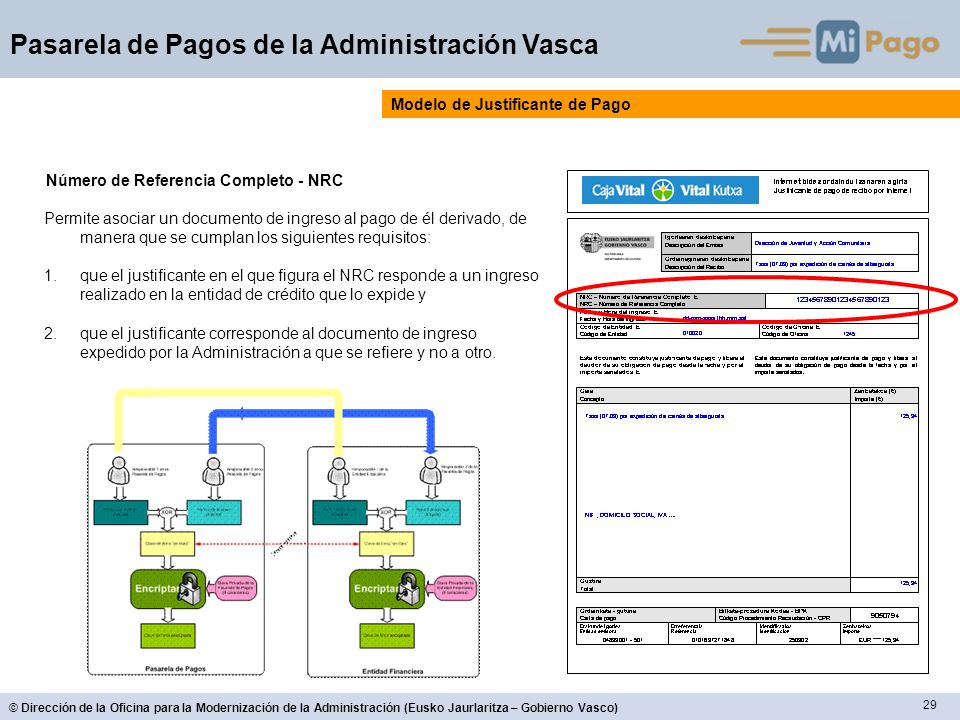The height and width of the screenshot is (720, 960).
Task: Click XOR node in Pasarela de Pagos box
Action: [x=167, y=512]
